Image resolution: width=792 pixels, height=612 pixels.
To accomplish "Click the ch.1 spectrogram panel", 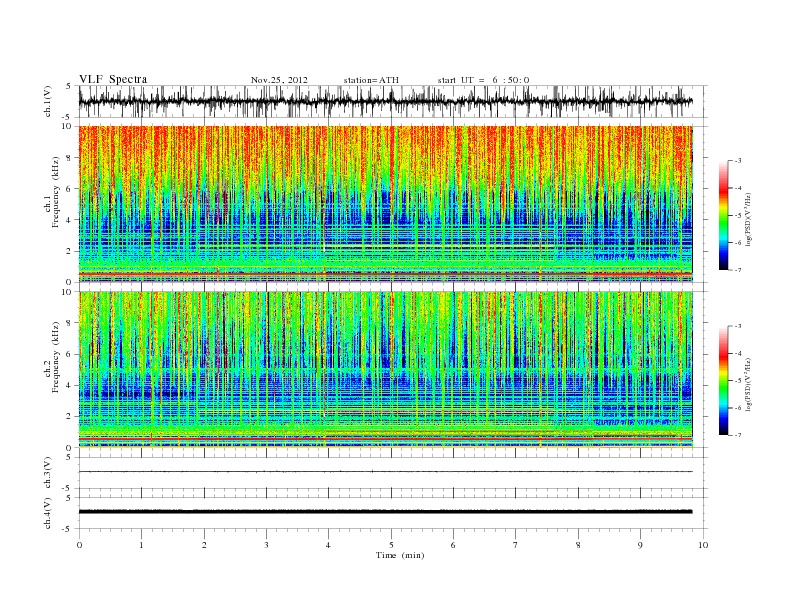I will click(x=385, y=204).
